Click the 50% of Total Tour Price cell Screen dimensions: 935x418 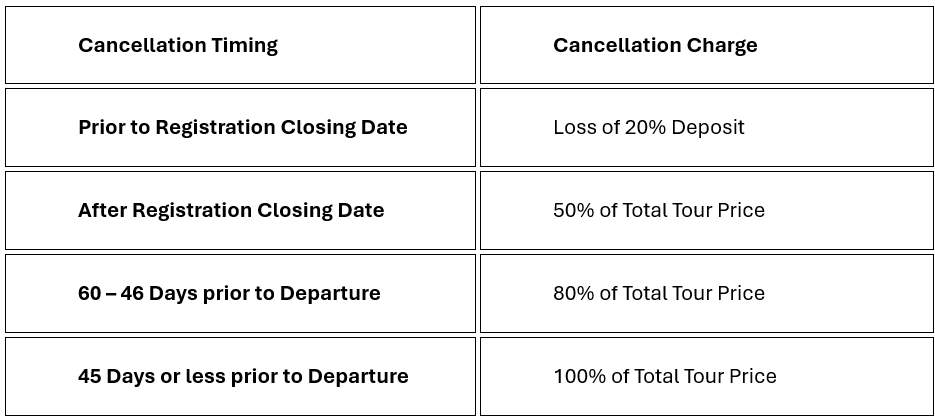[x=706, y=210]
